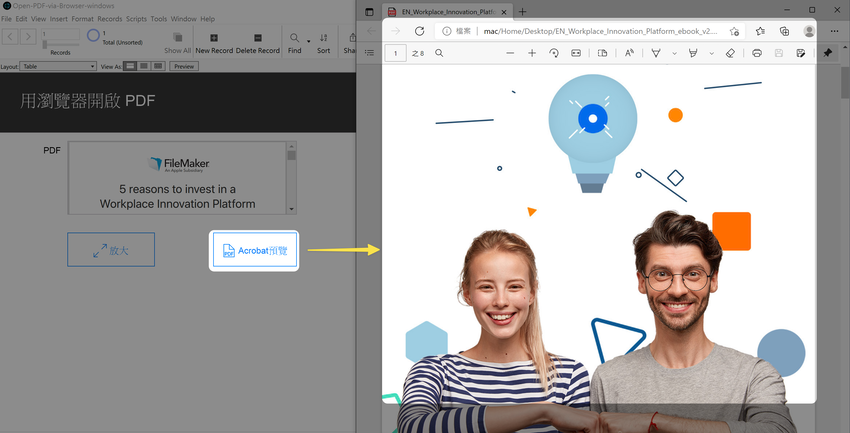Image resolution: width=850 pixels, height=433 pixels.
Task: Start Read Aloud in PDF toolbar
Action: 629,53
